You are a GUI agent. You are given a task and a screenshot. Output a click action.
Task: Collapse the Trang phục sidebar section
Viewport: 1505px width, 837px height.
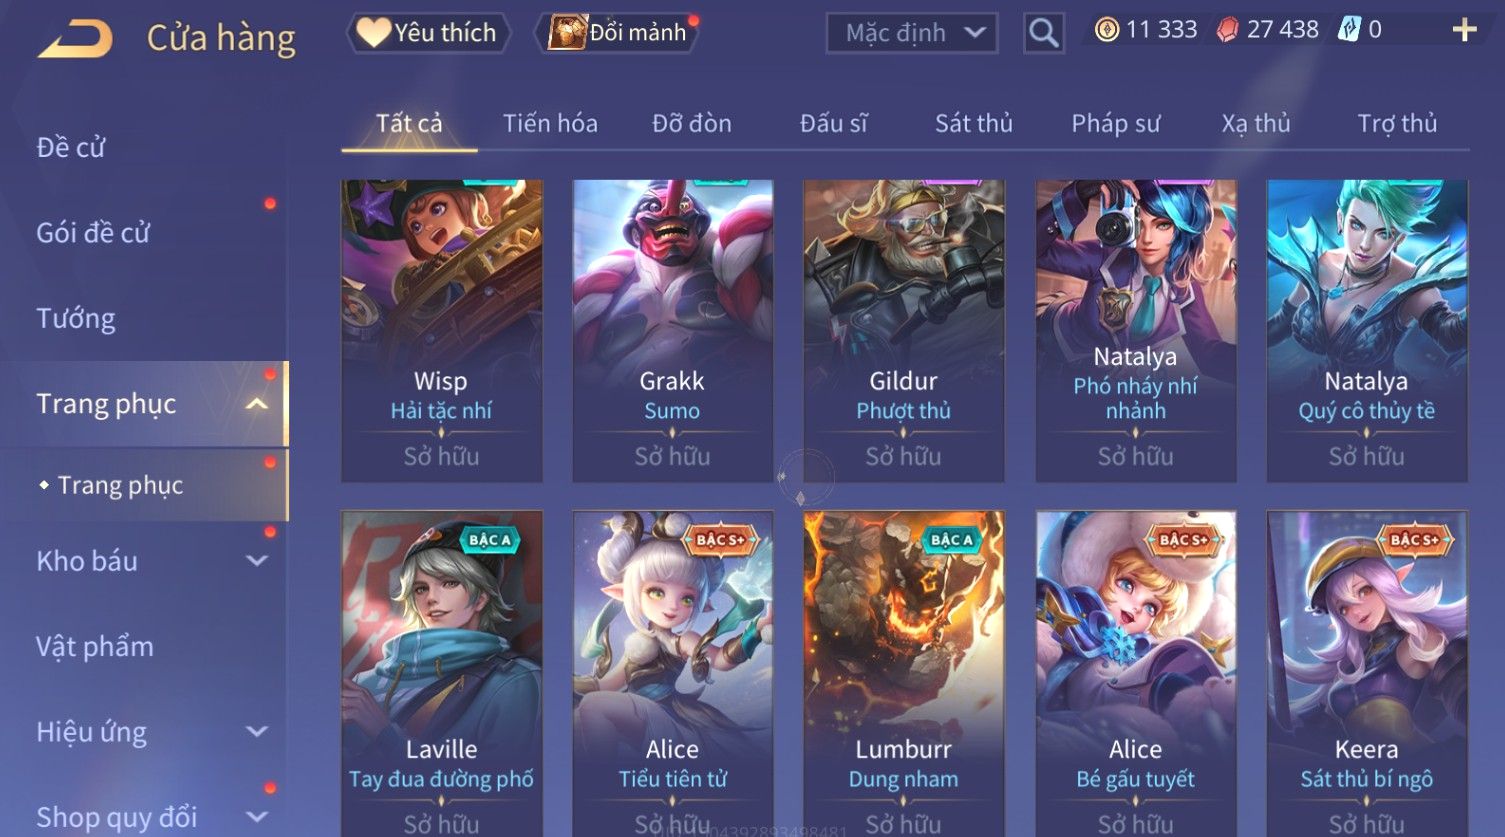pyautogui.click(x=256, y=404)
